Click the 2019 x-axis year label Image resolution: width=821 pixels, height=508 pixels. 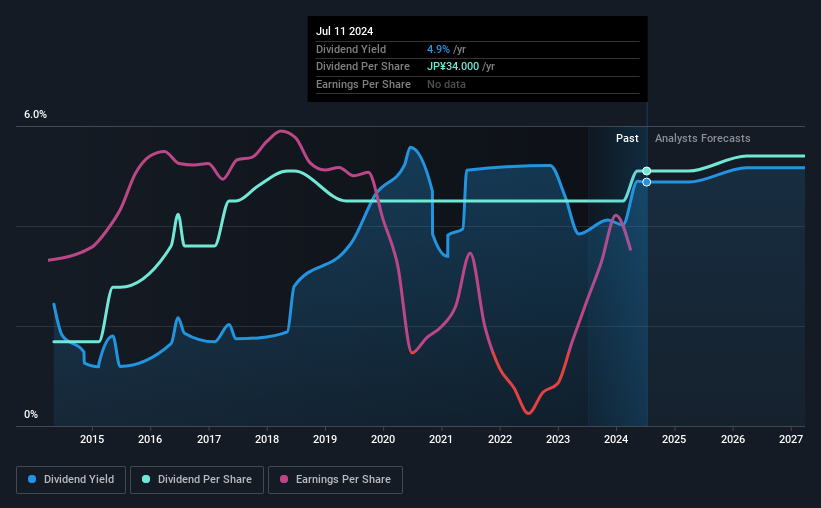(x=325, y=439)
